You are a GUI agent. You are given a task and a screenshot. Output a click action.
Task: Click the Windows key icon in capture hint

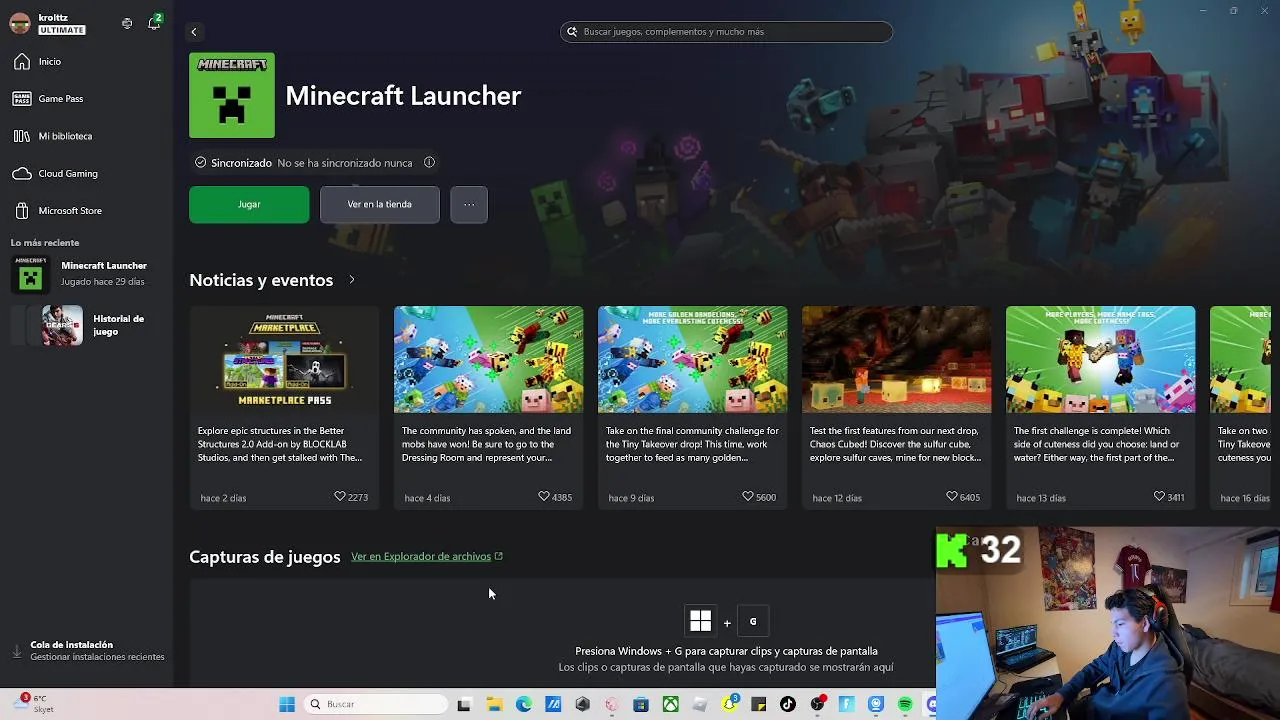click(701, 622)
